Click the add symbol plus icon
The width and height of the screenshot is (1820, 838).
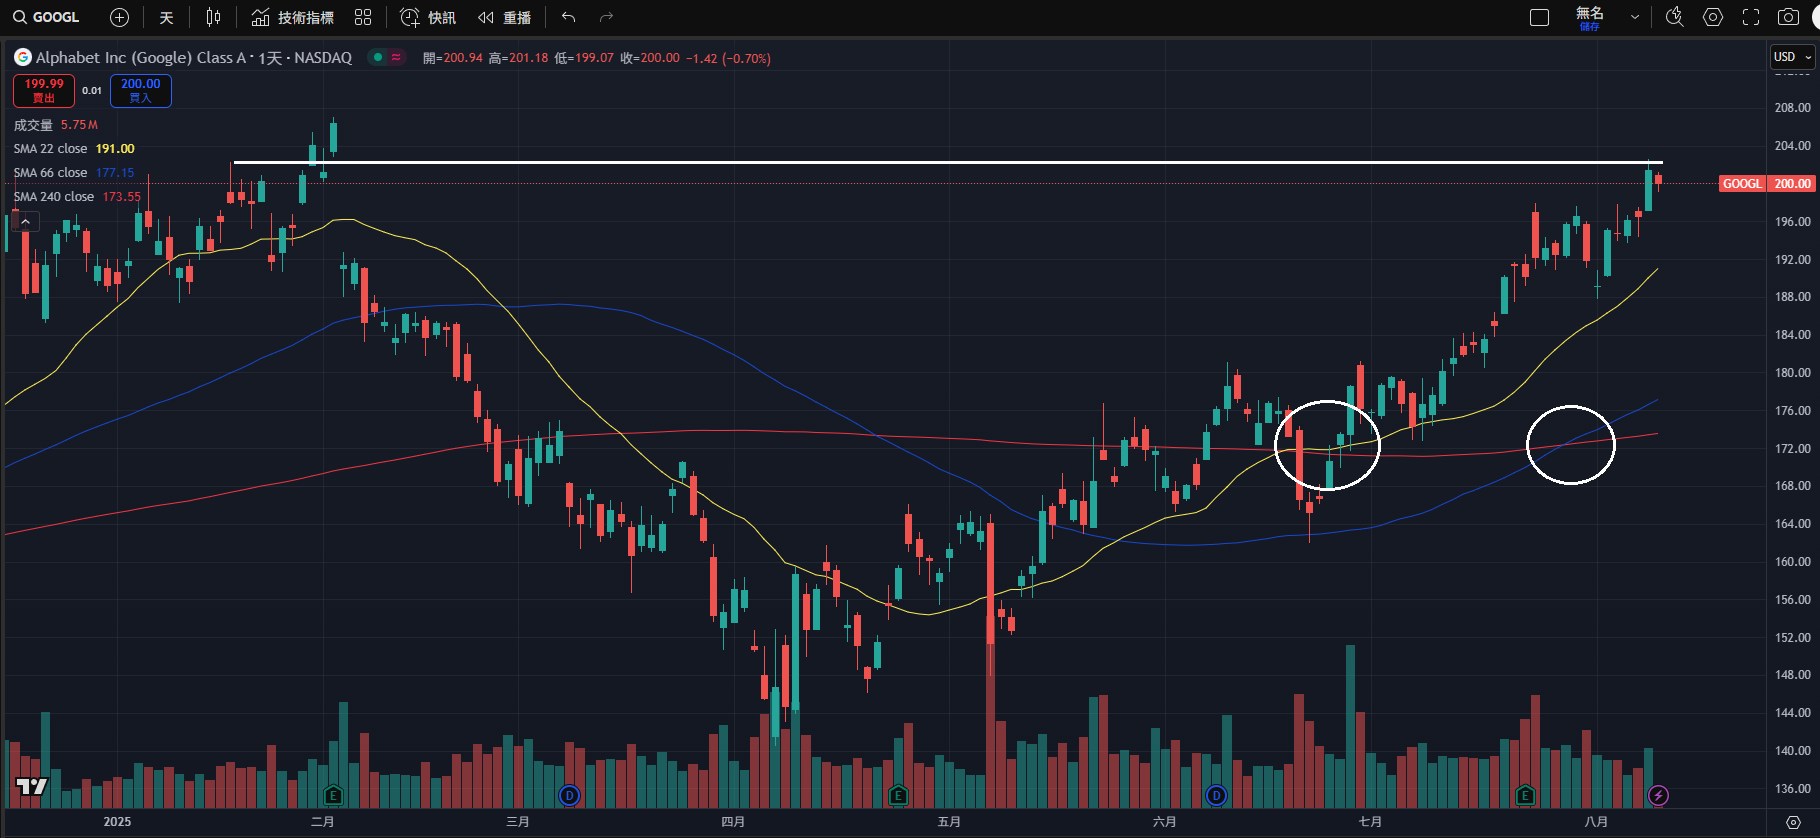(x=119, y=17)
